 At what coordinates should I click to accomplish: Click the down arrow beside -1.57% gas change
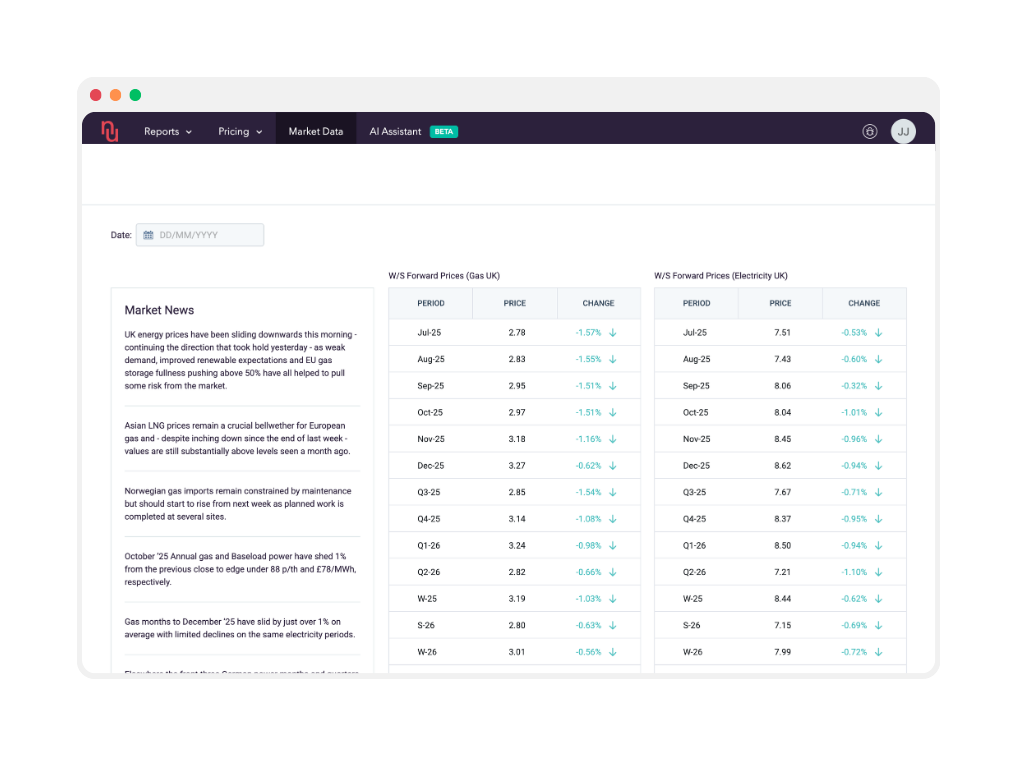point(613,333)
